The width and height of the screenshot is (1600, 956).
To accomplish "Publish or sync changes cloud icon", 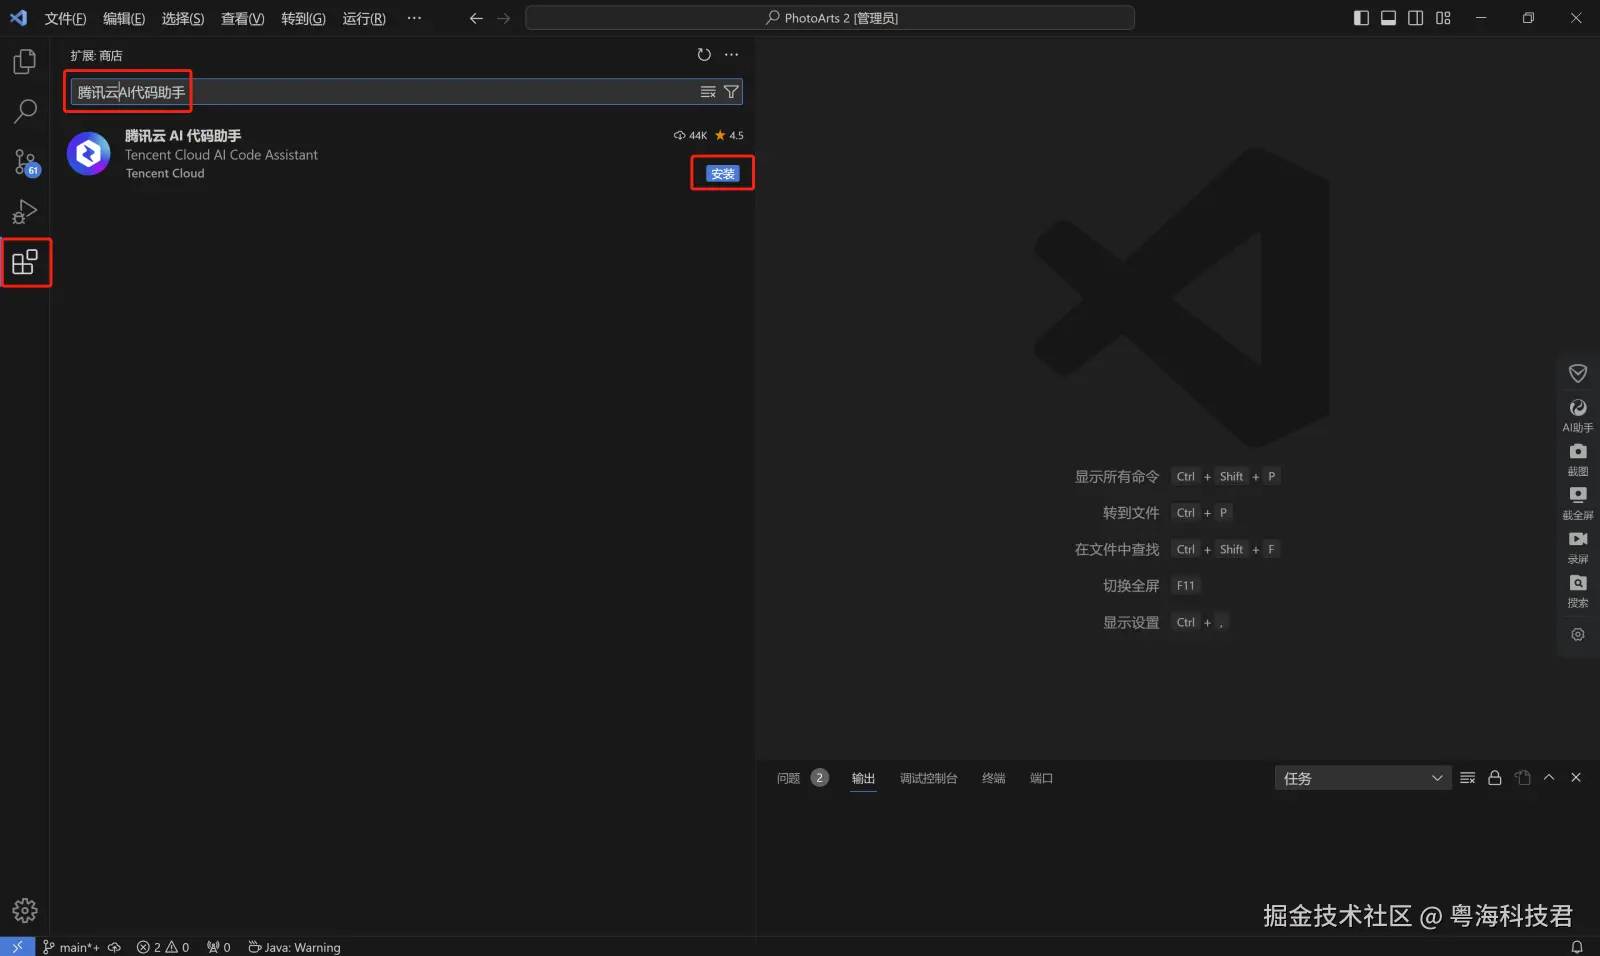I will tap(114, 947).
